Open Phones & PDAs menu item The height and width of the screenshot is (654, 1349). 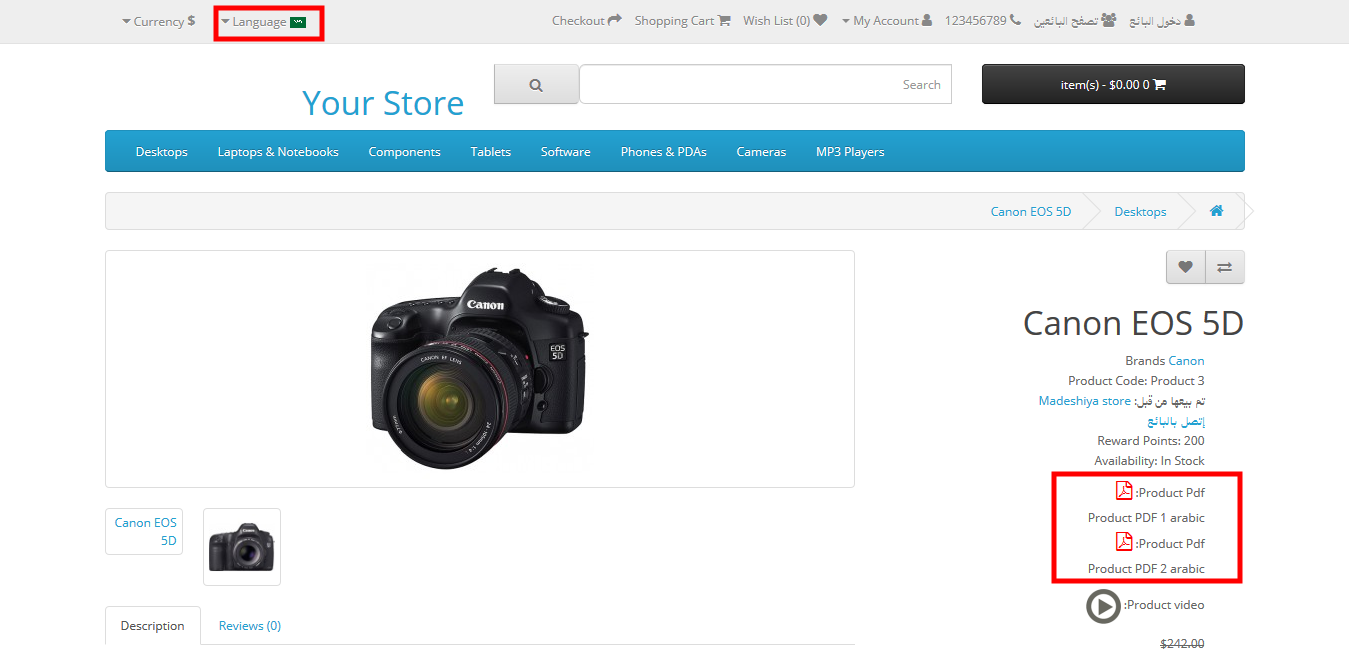click(664, 152)
